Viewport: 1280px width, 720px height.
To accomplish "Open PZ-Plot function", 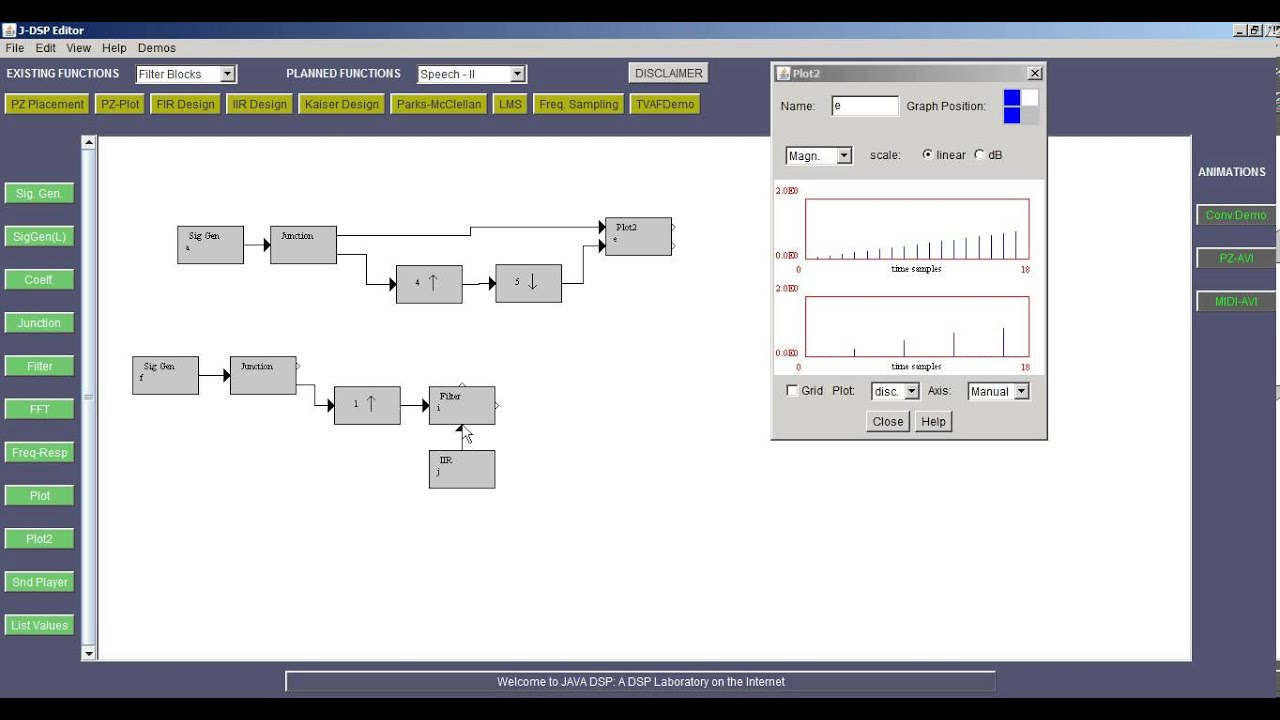I will point(120,104).
